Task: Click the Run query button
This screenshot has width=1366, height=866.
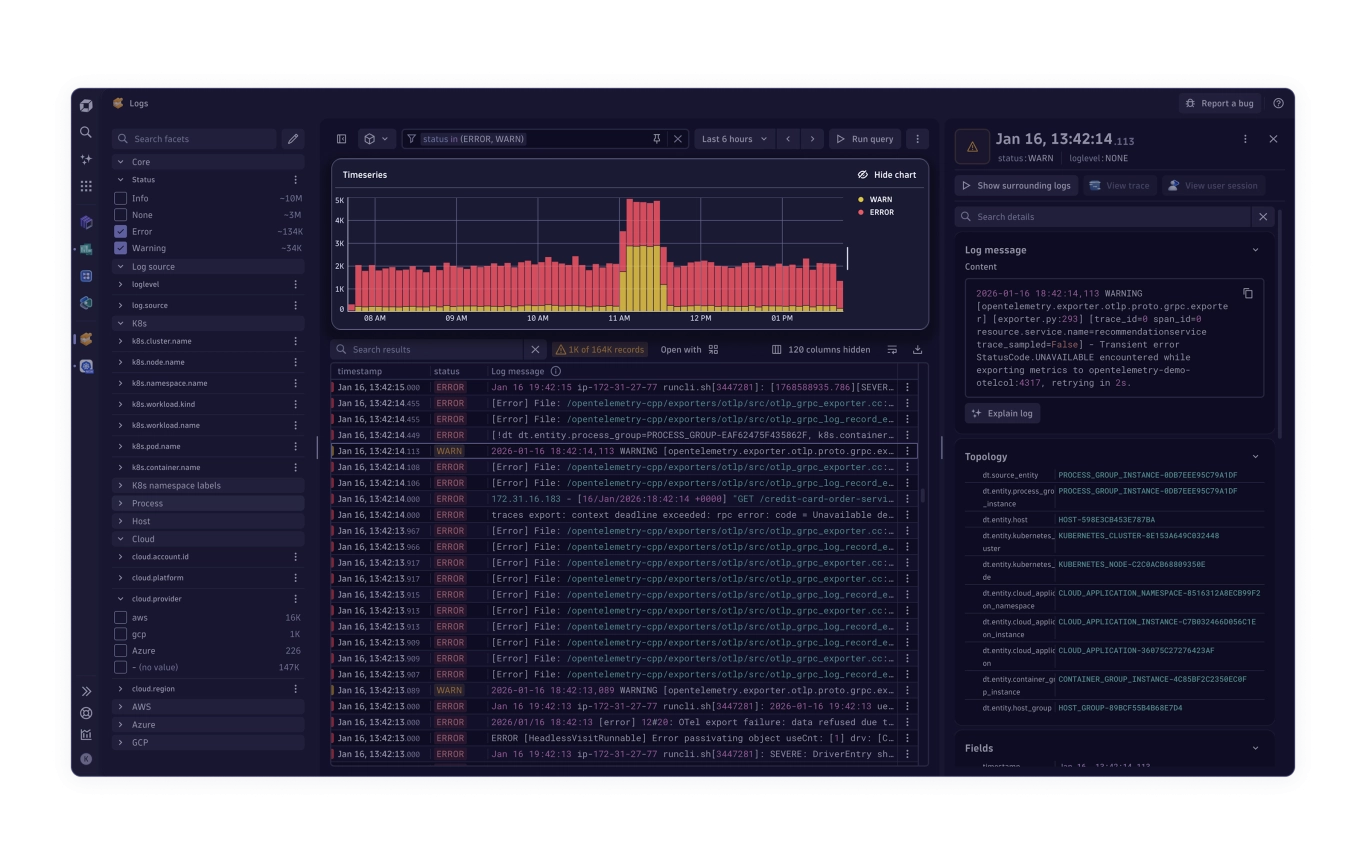Action: 865,139
